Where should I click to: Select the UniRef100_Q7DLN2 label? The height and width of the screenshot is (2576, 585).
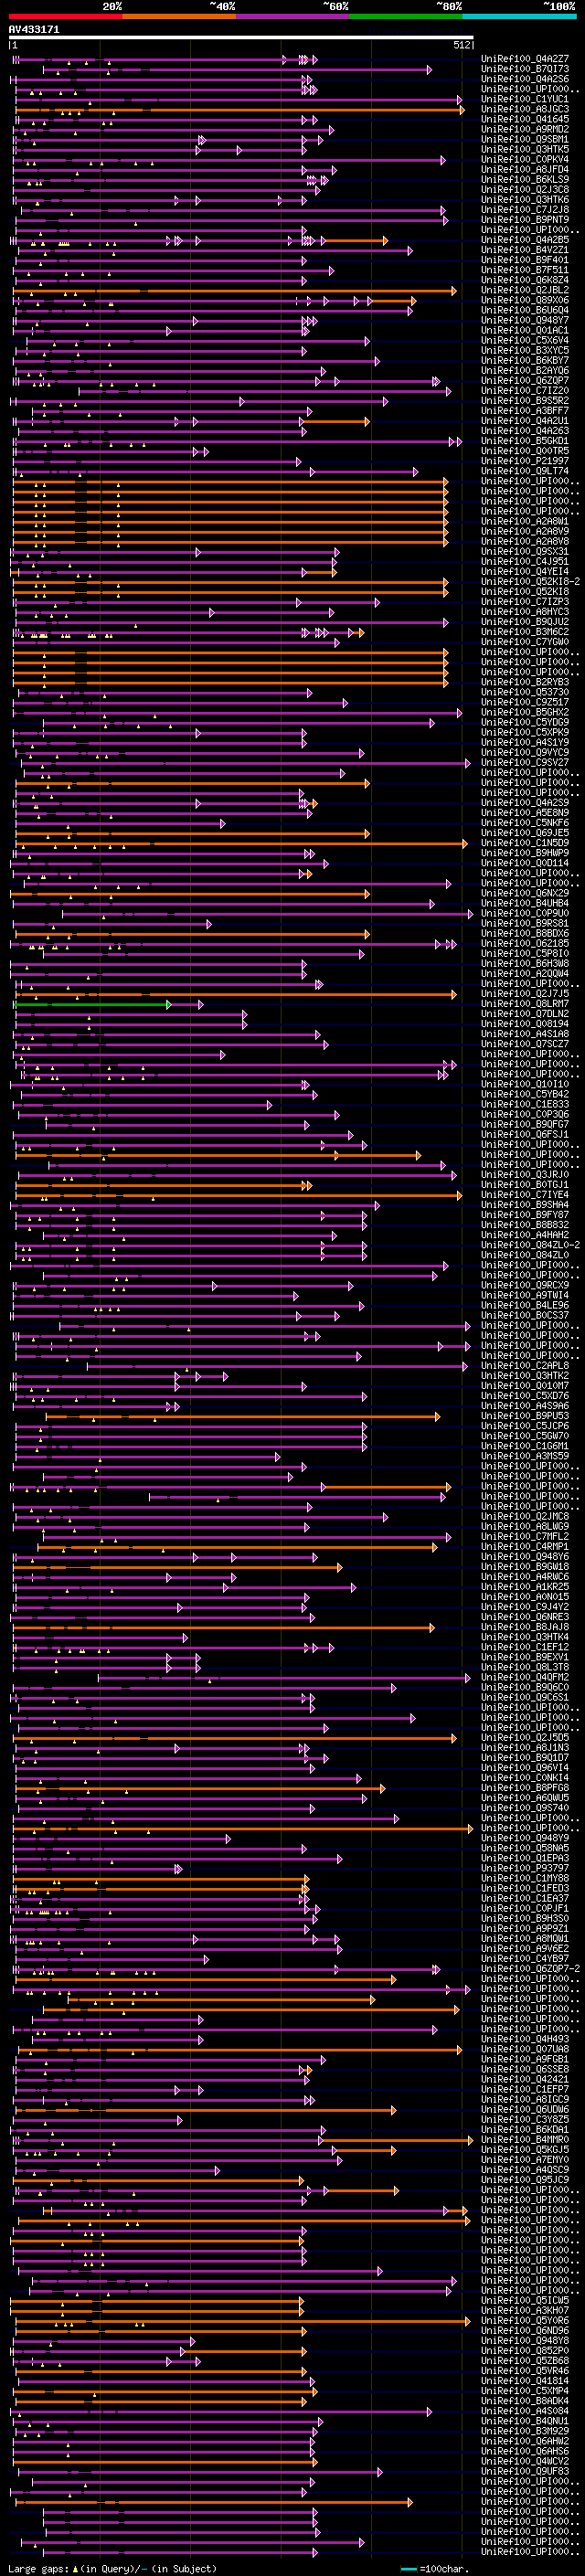point(525,1014)
